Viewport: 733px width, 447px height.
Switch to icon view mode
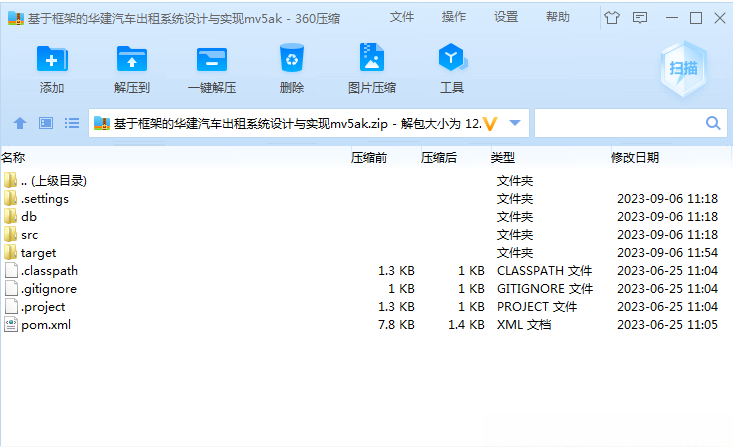(46, 123)
